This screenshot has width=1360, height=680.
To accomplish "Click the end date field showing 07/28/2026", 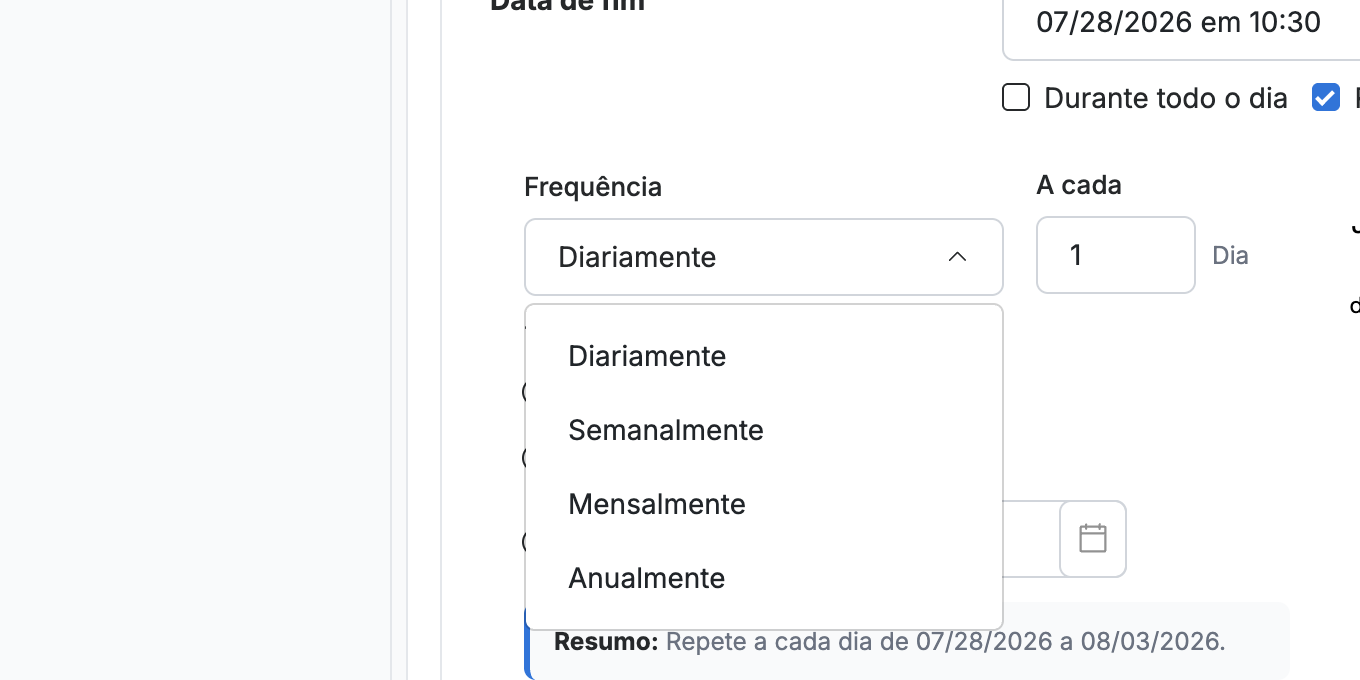I will click(1181, 24).
